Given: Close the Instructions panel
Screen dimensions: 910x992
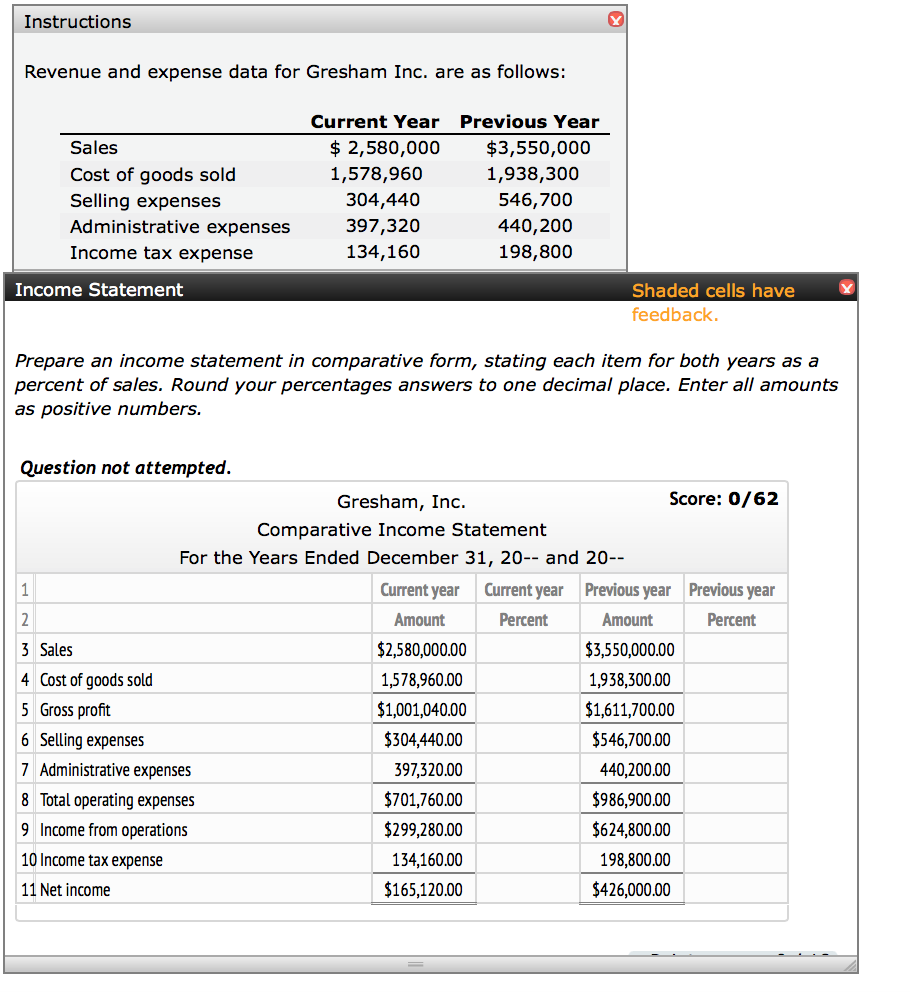Looking at the screenshot, I should pos(617,19).
